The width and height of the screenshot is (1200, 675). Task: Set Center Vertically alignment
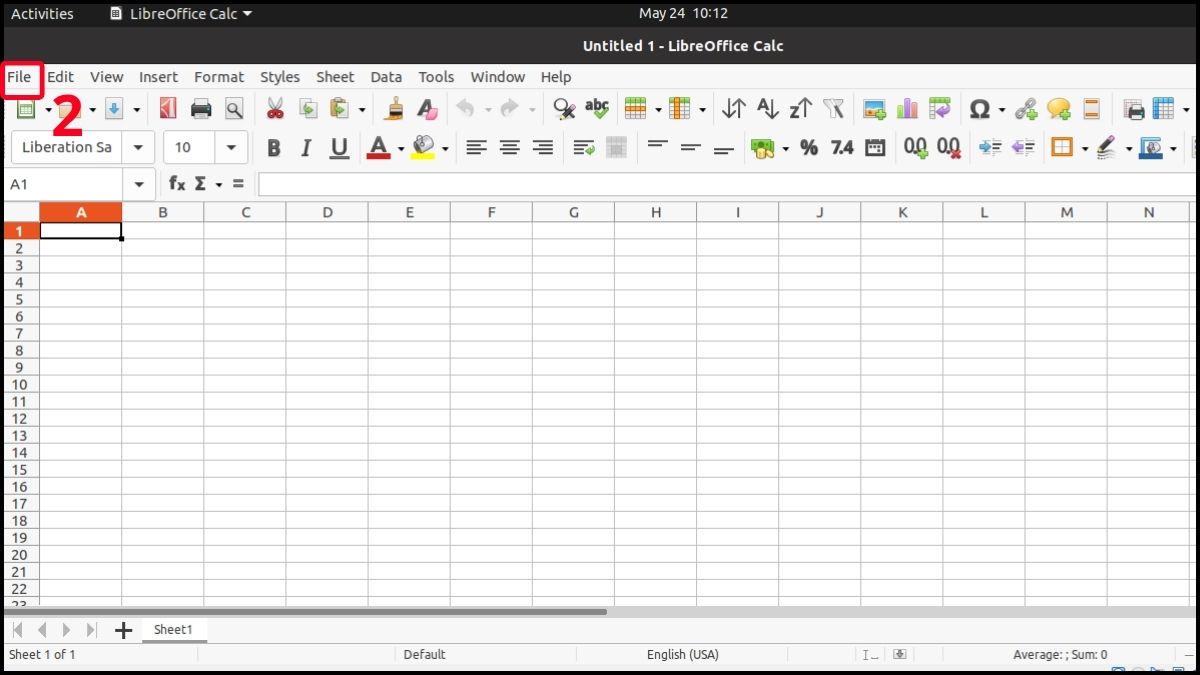(x=690, y=148)
